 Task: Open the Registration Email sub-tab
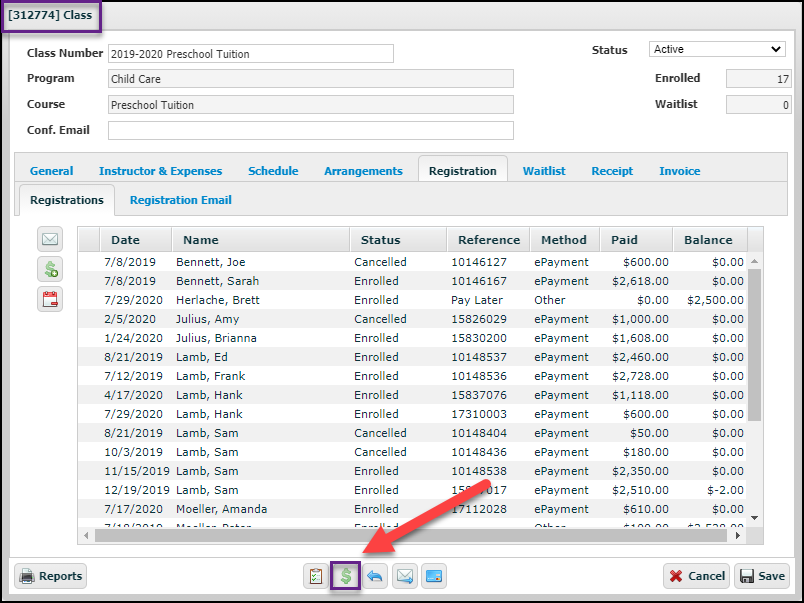180,200
